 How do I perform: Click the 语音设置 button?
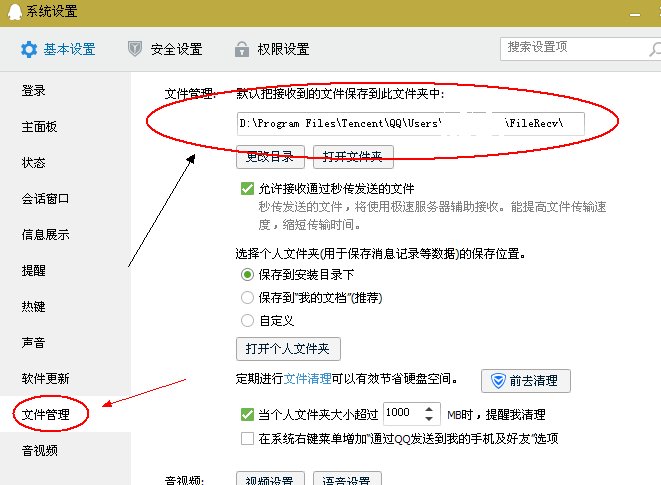click(x=347, y=479)
